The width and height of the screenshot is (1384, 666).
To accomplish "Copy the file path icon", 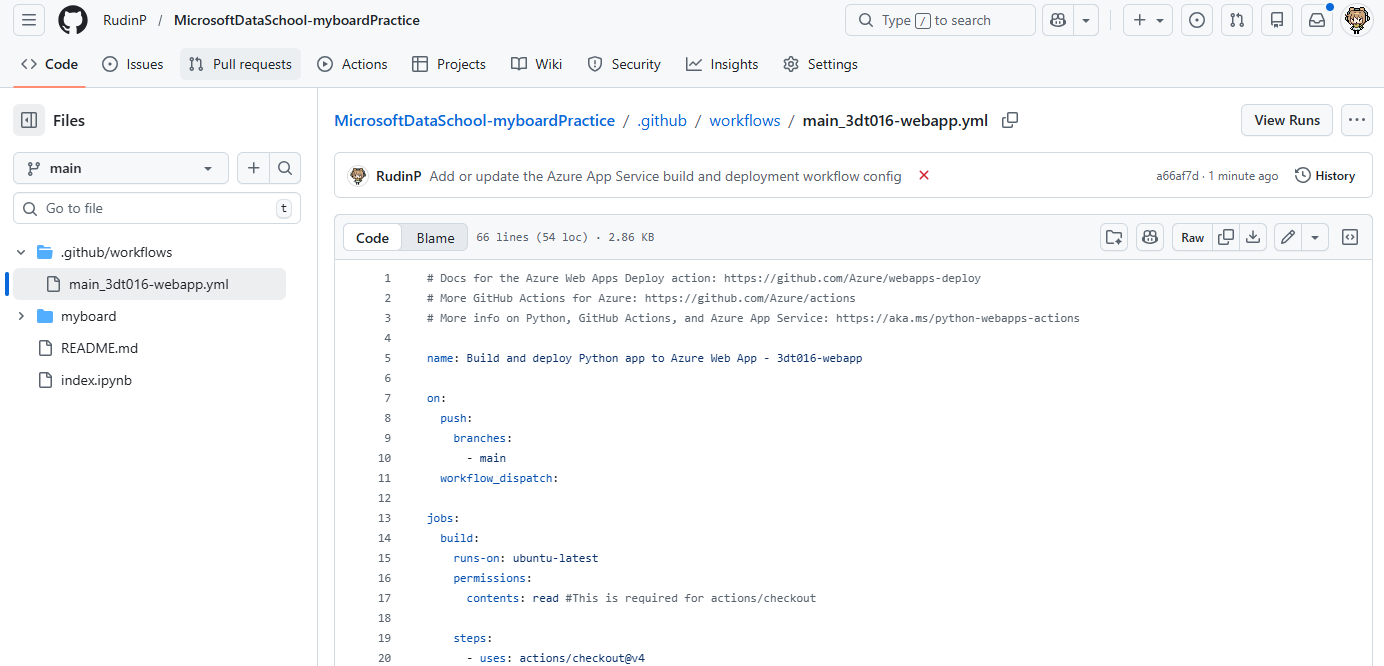I will [1010, 120].
